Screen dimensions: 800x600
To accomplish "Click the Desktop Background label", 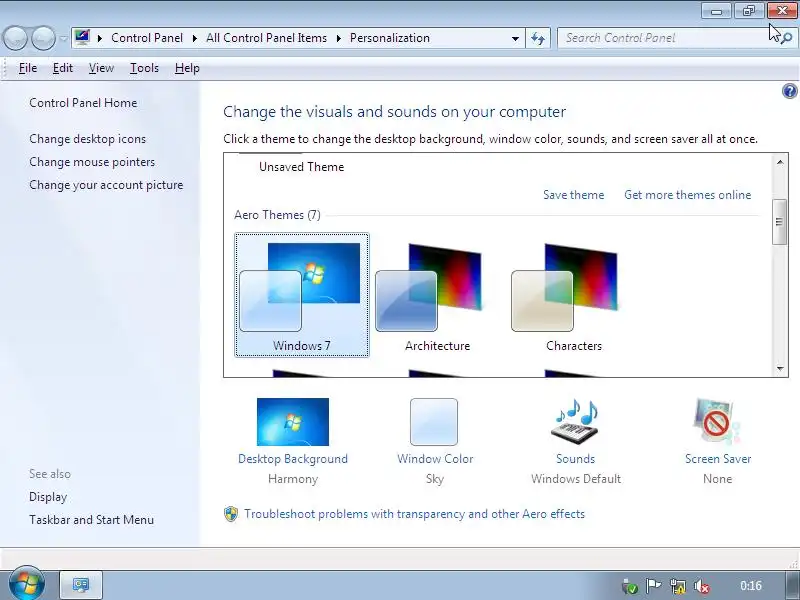I will [x=293, y=459].
